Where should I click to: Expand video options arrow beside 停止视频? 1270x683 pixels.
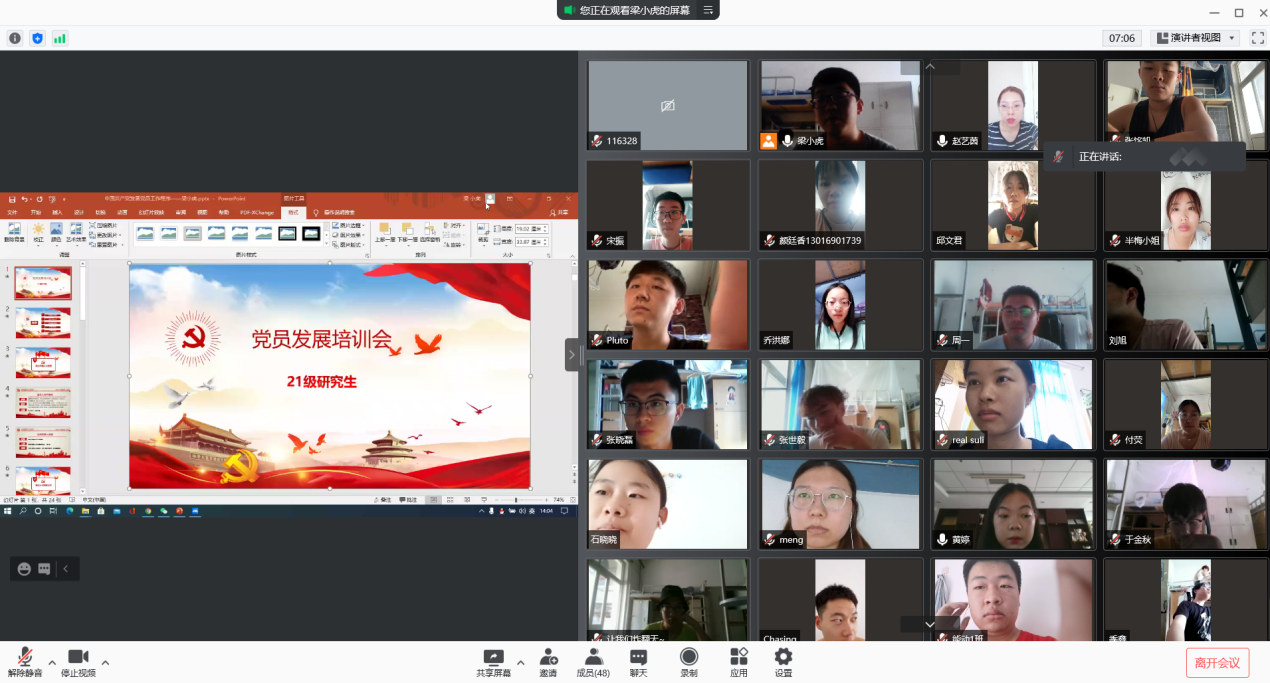coord(105,663)
